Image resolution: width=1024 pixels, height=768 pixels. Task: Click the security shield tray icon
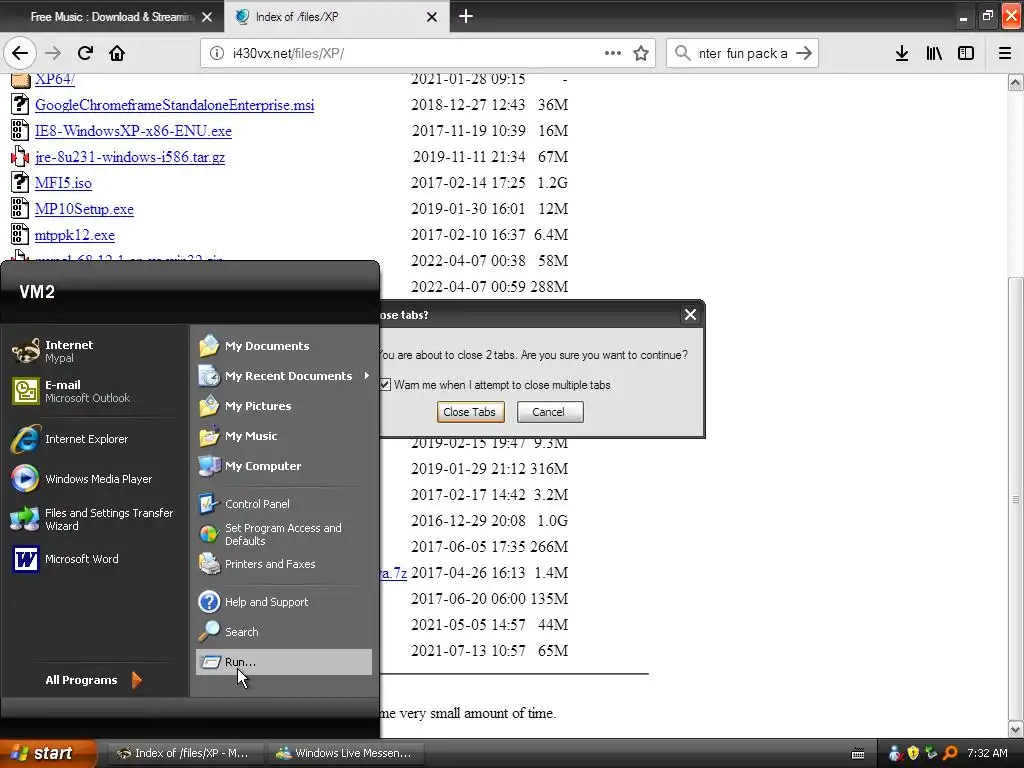point(913,753)
